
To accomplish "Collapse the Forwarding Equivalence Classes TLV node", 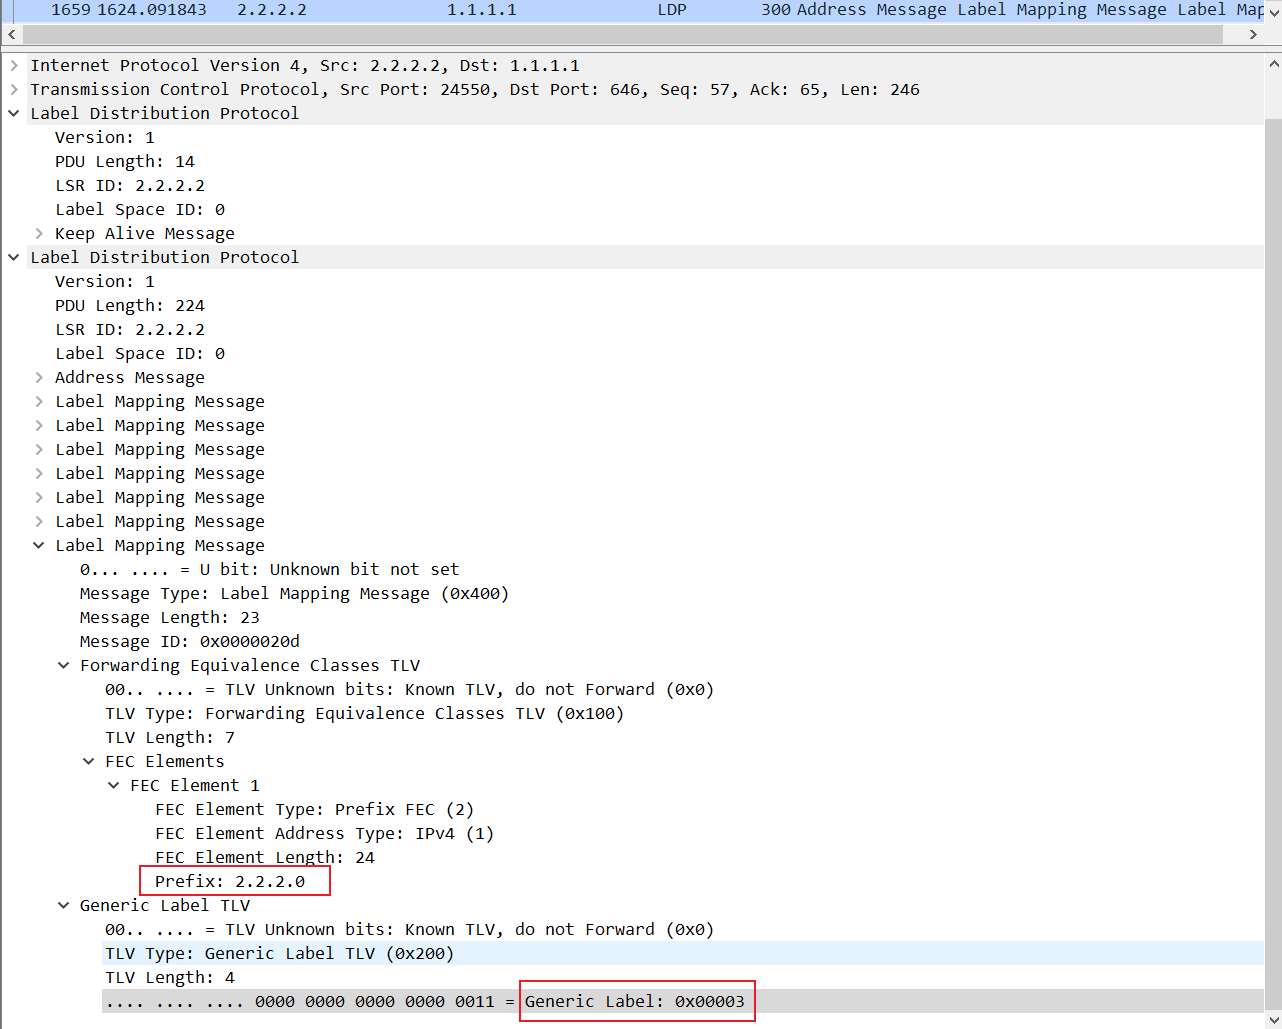I will [x=64, y=665].
